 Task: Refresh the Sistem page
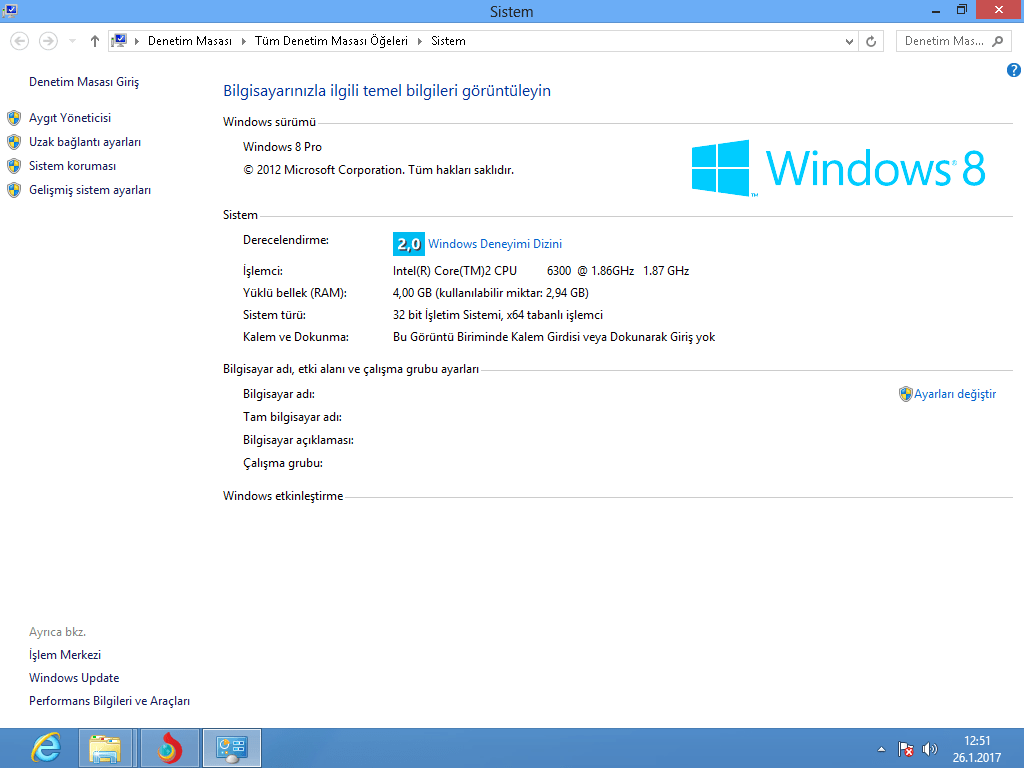pyautogui.click(x=871, y=41)
